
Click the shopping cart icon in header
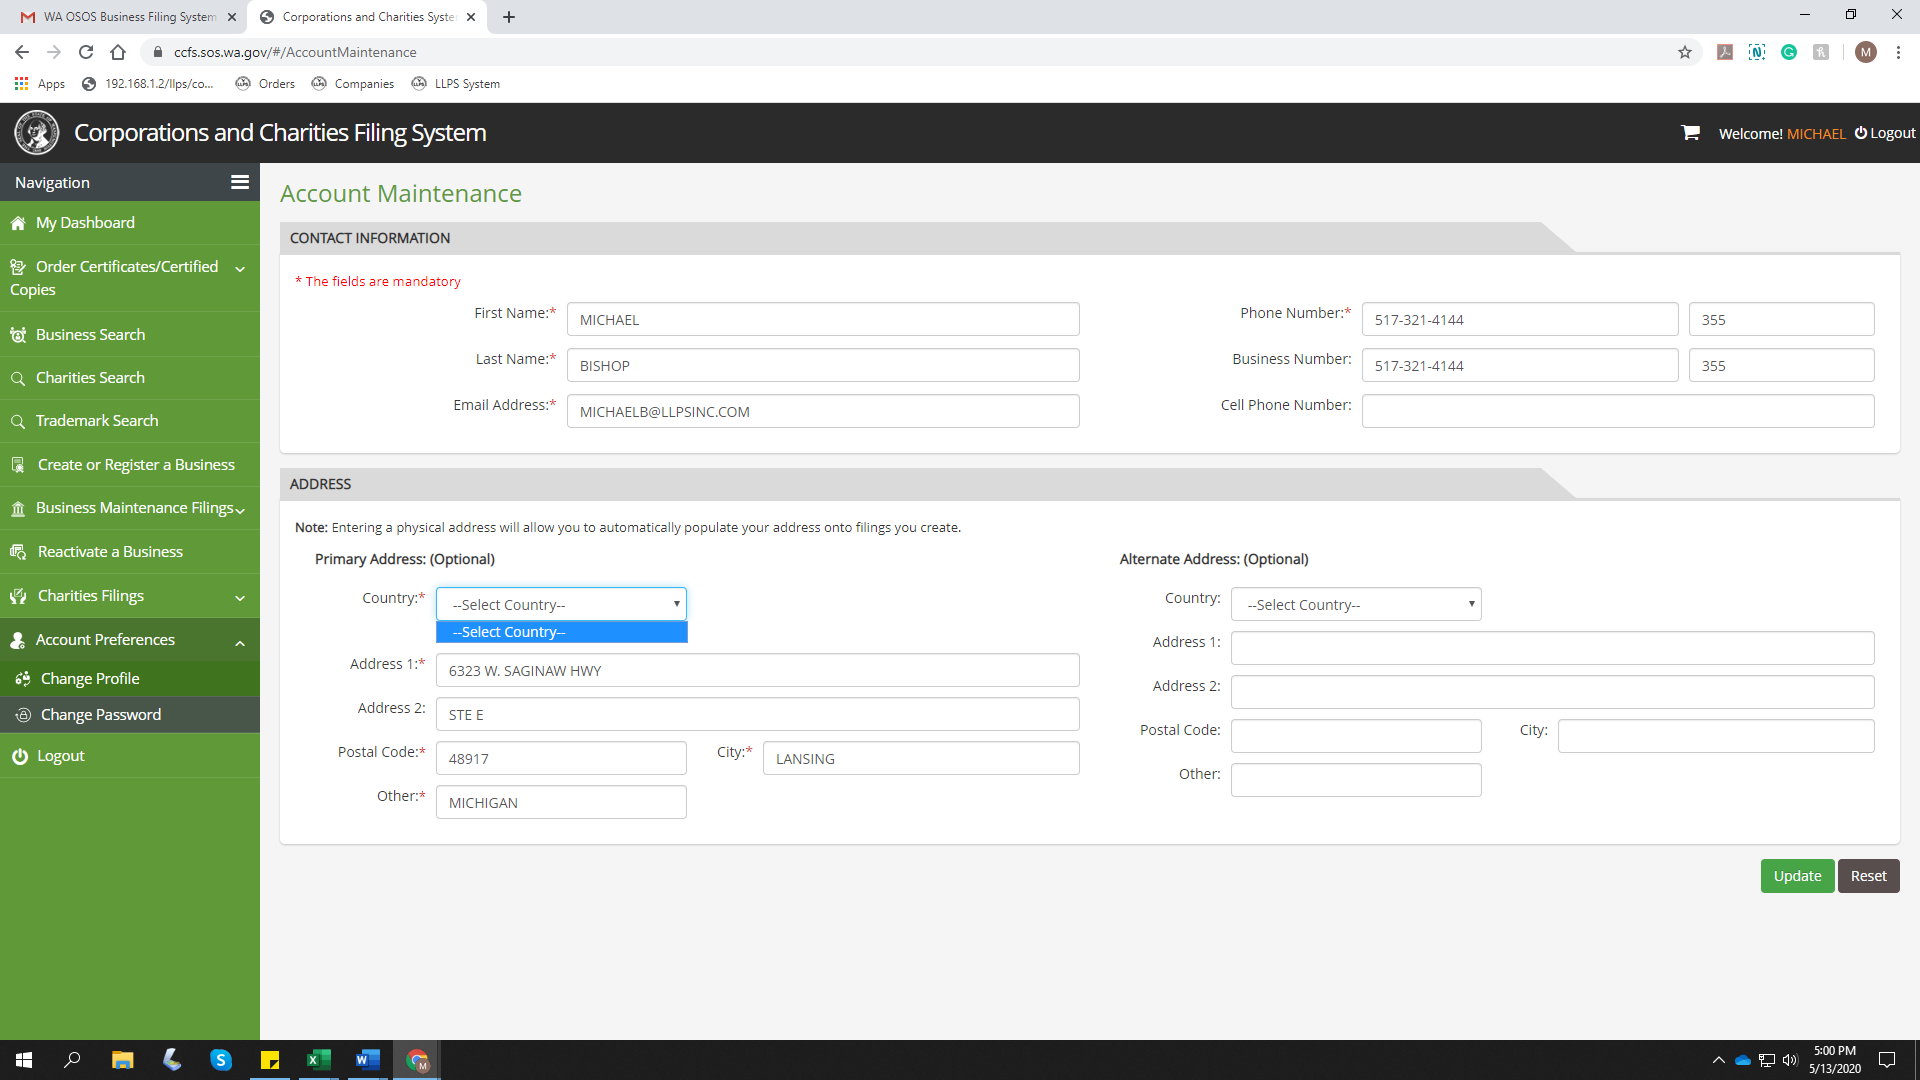(x=1690, y=133)
